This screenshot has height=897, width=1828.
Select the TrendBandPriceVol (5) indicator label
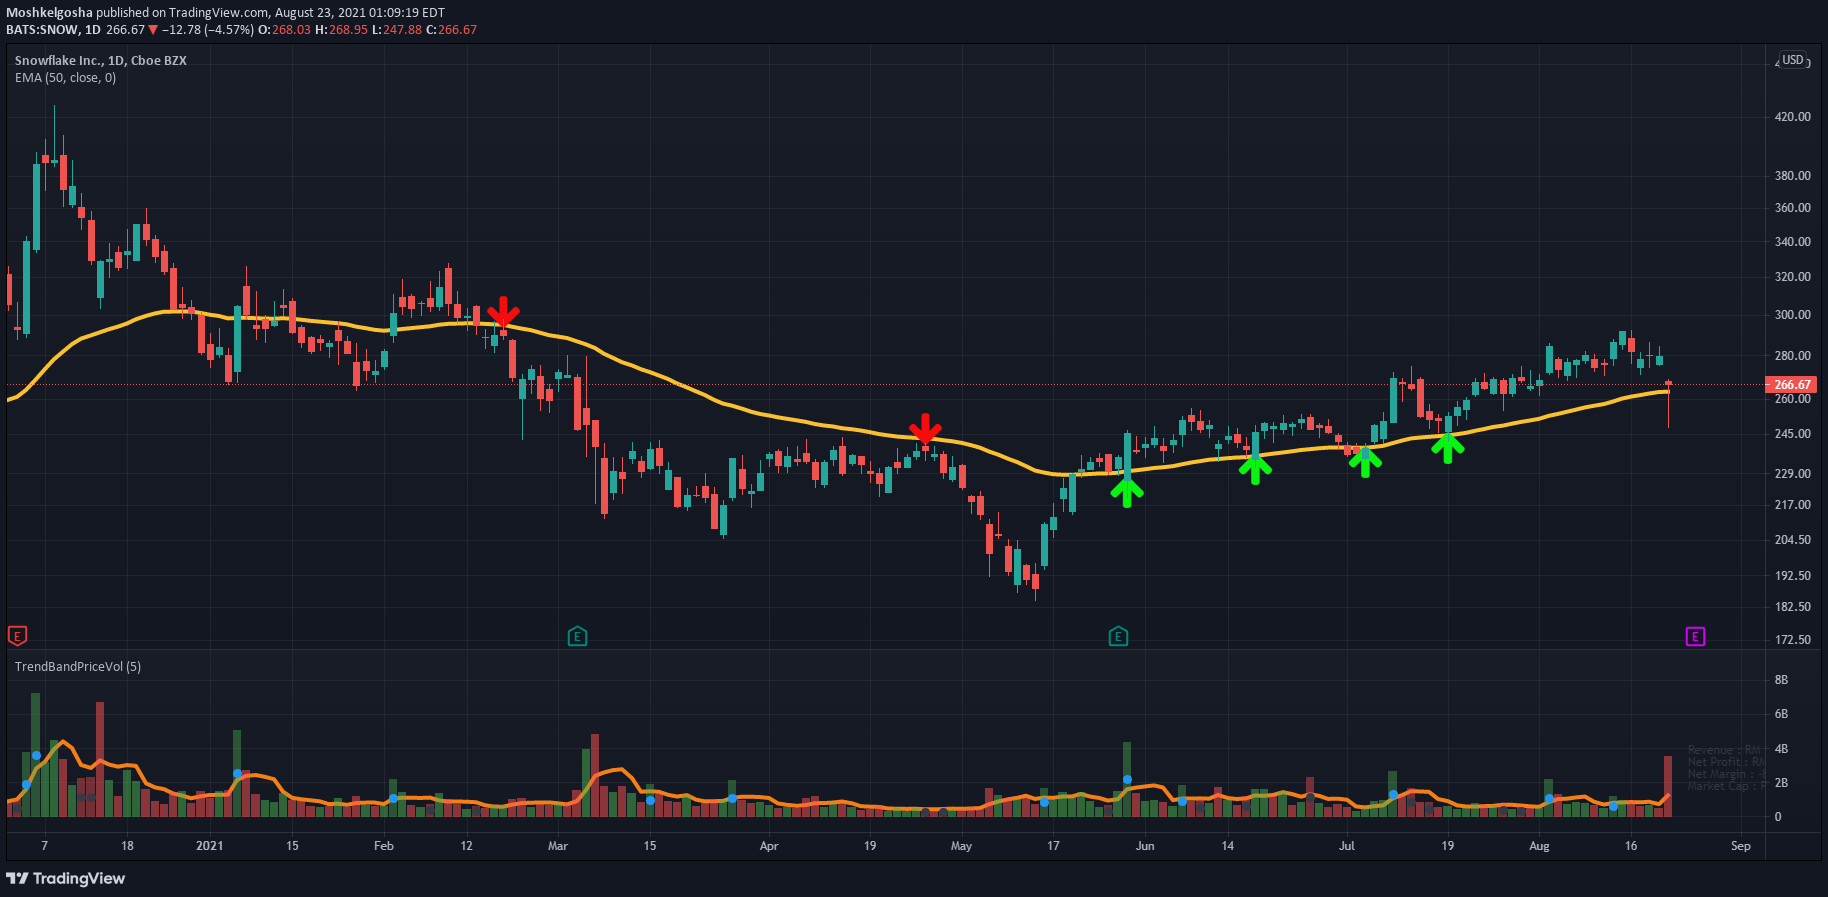click(x=78, y=666)
